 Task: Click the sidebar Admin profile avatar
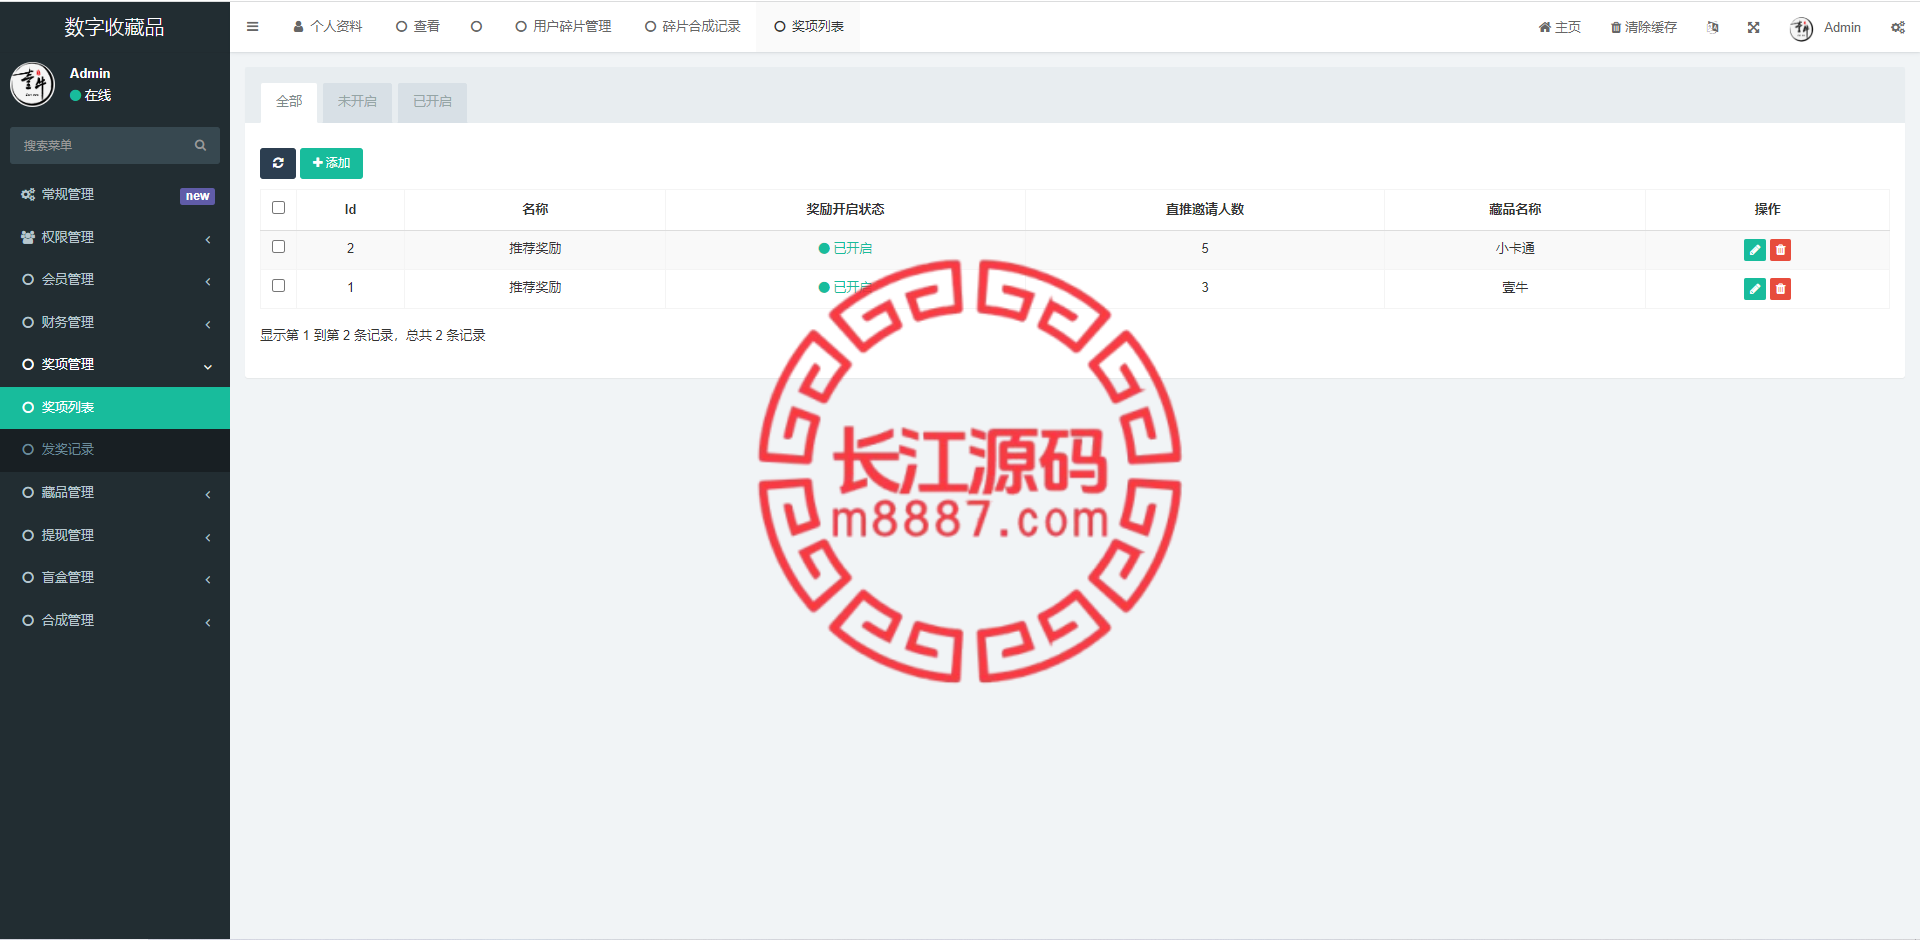32,84
